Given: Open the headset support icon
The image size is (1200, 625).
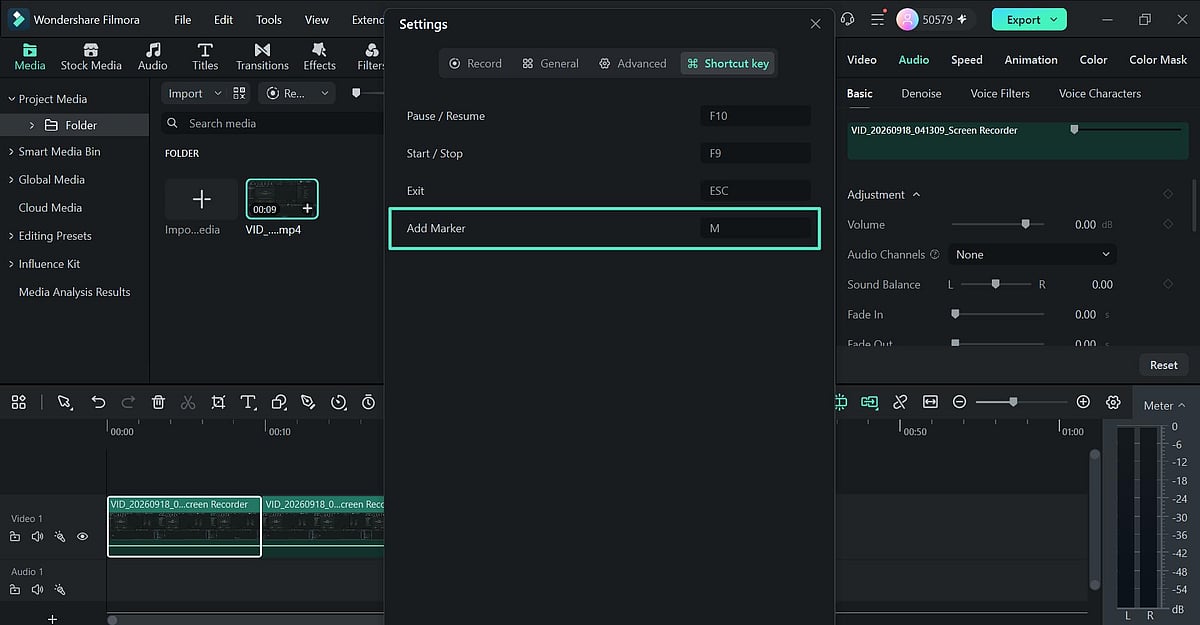Looking at the screenshot, I should pos(848,19).
